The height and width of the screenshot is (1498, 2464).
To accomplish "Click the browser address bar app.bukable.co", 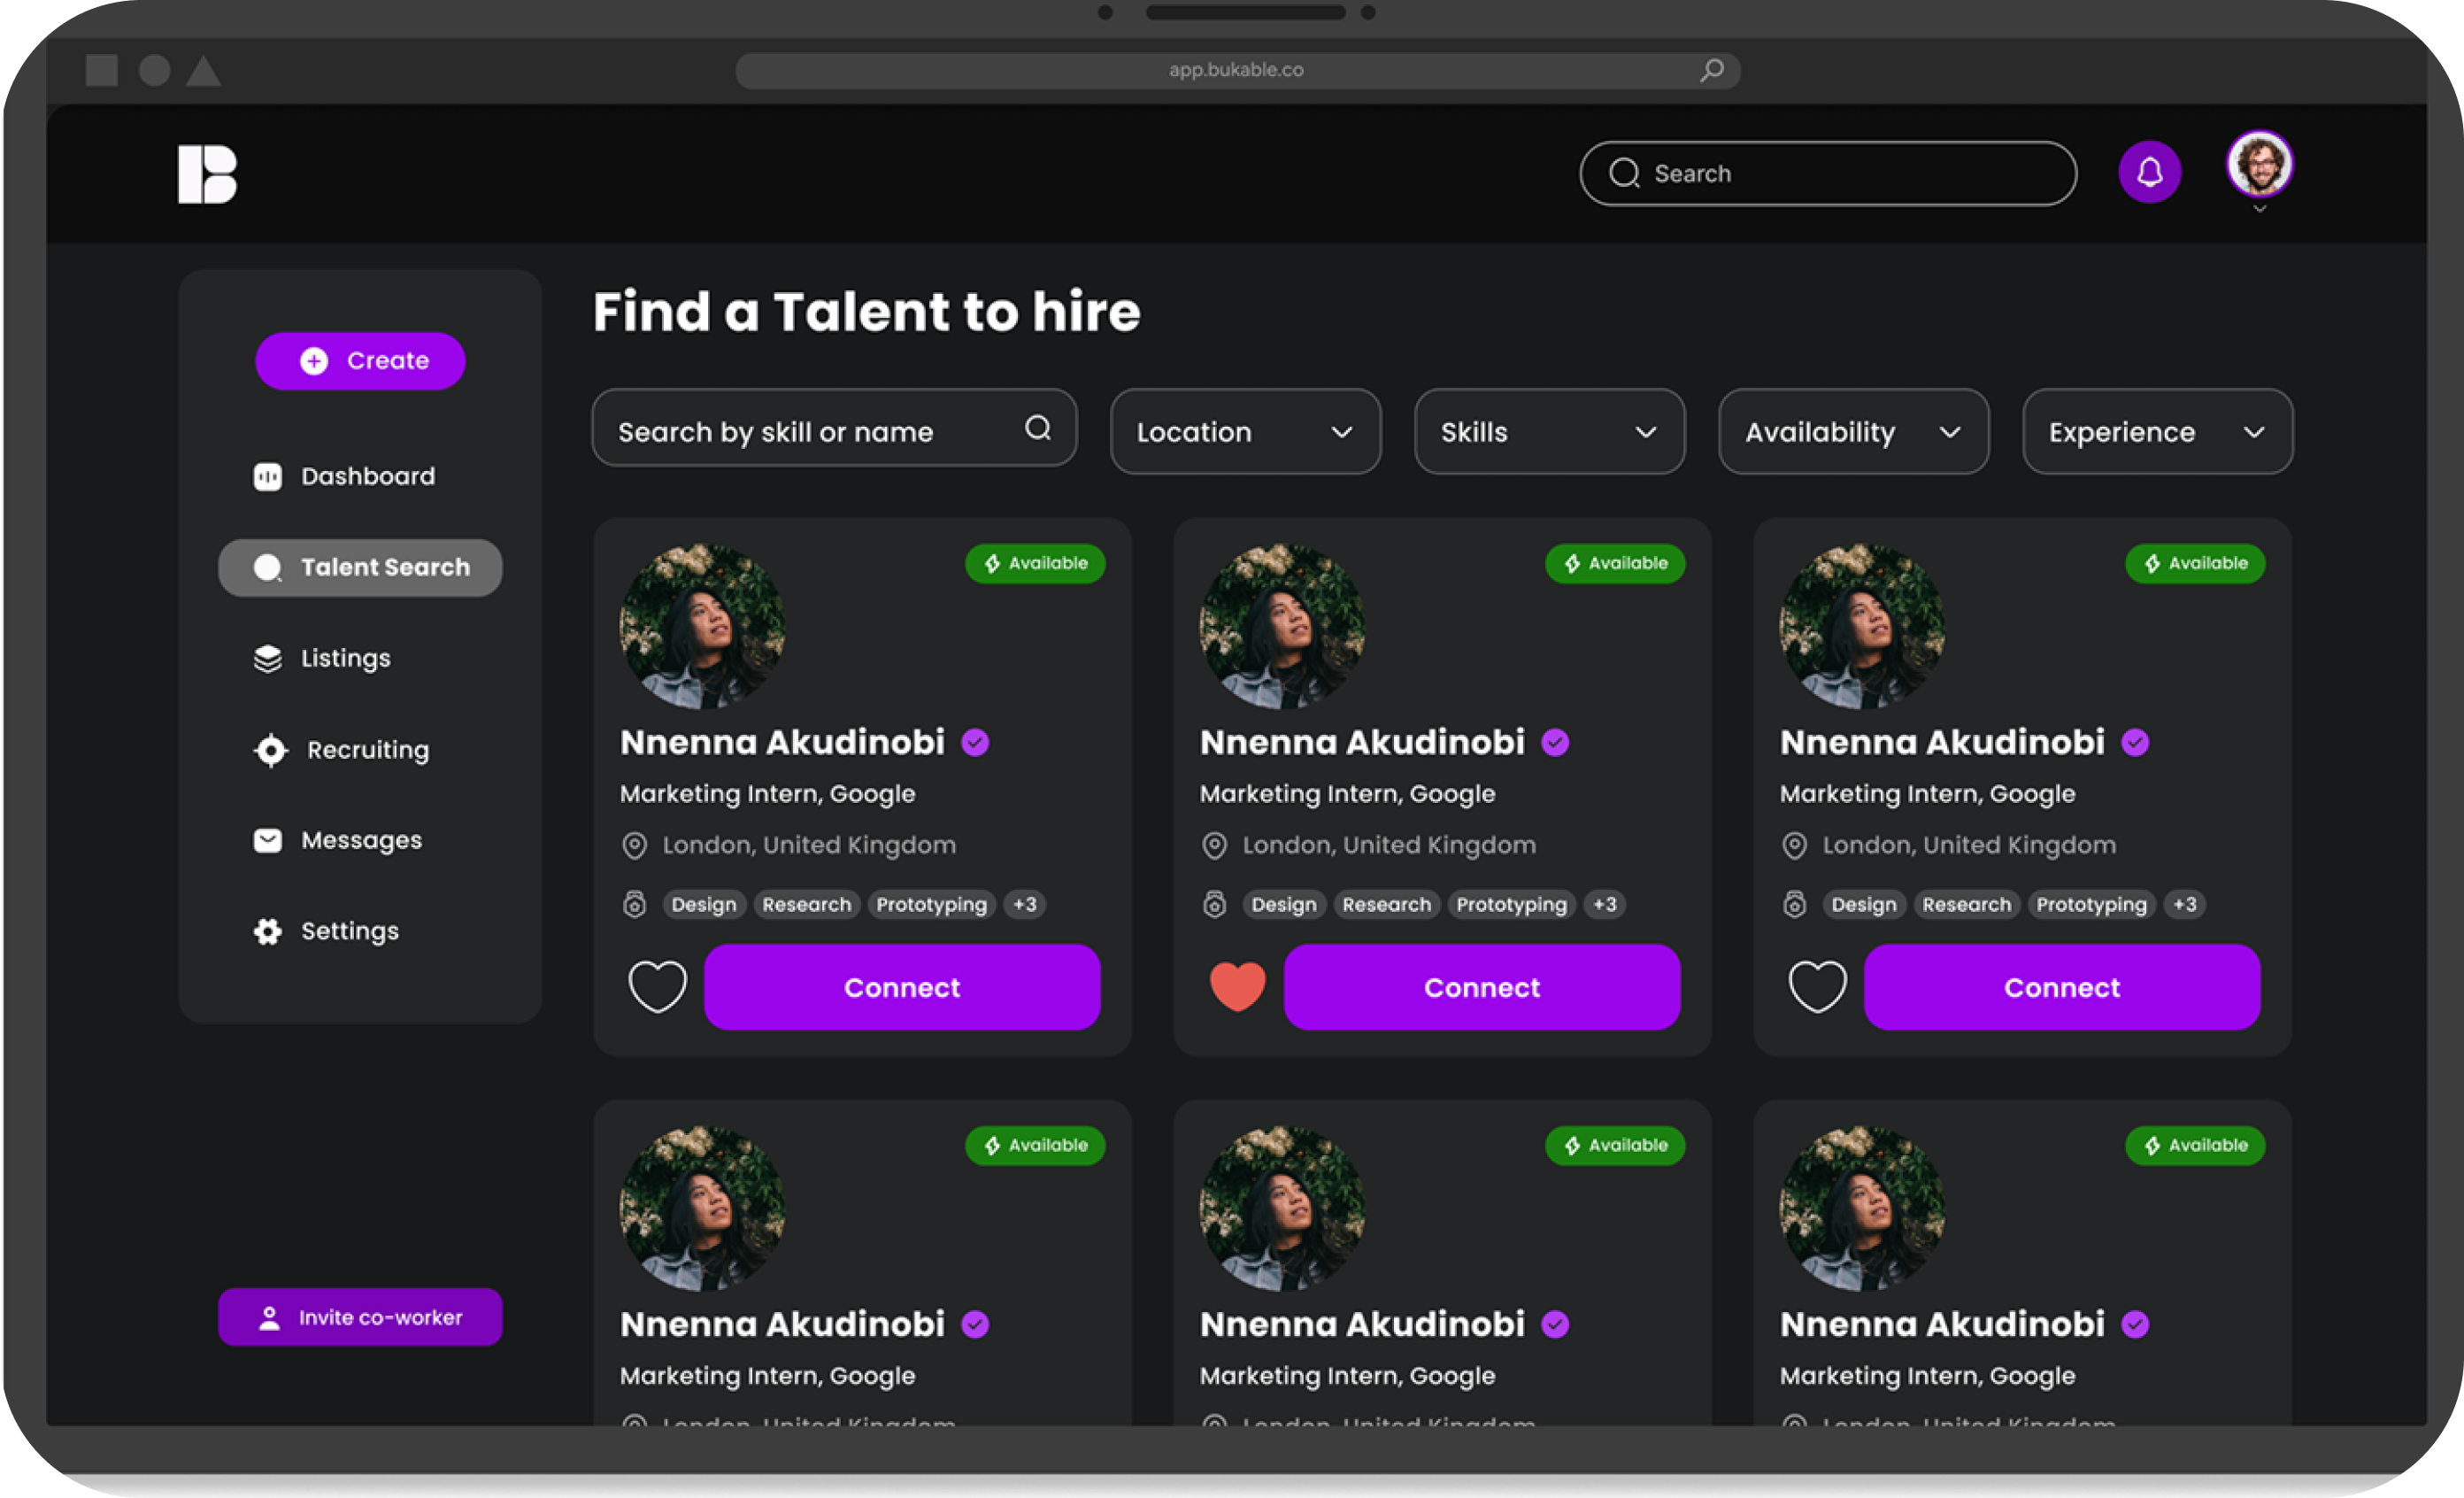I will [x=1237, y=70].
